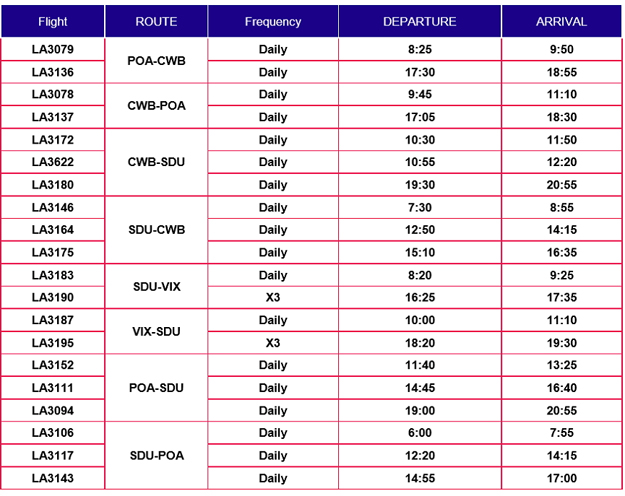
Task: Select flight LA3079 cell
Action: pyautogui.click(x=52, y=49)
